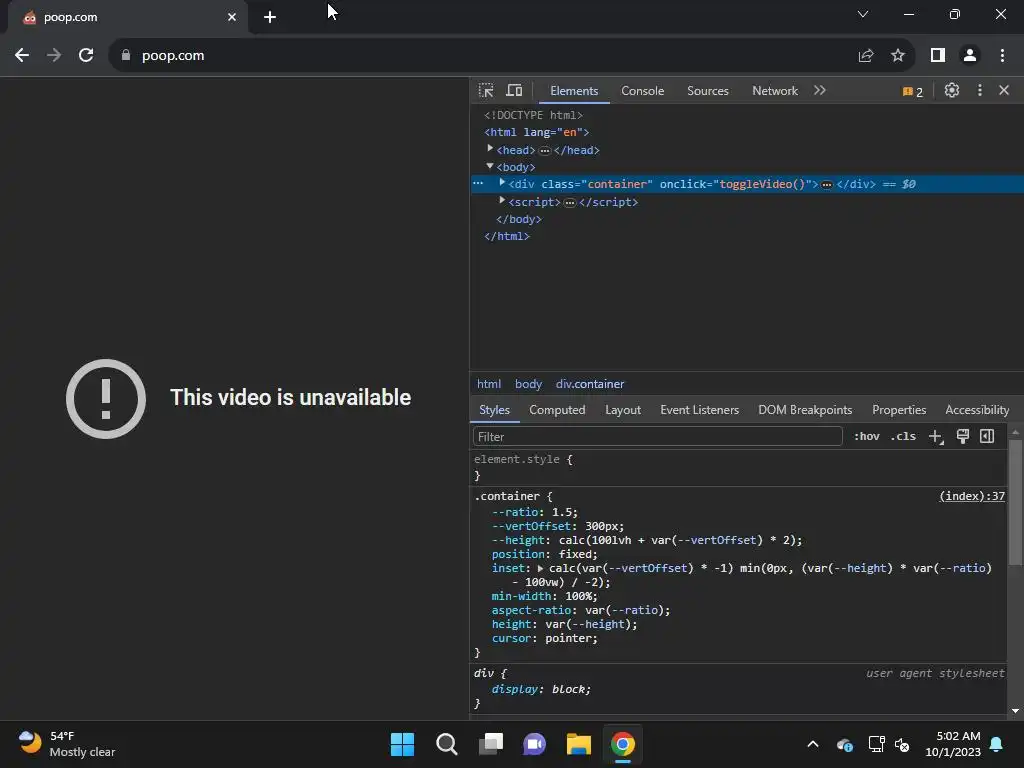Click the position: fixed declaration
The image size is (1024, 768).
click(x=545, y=554)
